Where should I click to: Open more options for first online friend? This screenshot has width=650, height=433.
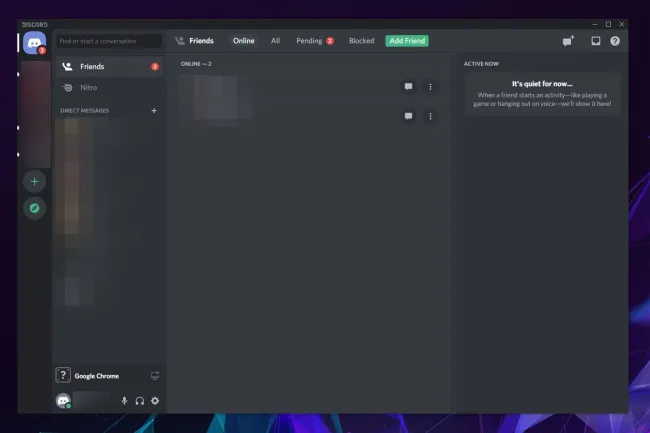coord(430,87)
